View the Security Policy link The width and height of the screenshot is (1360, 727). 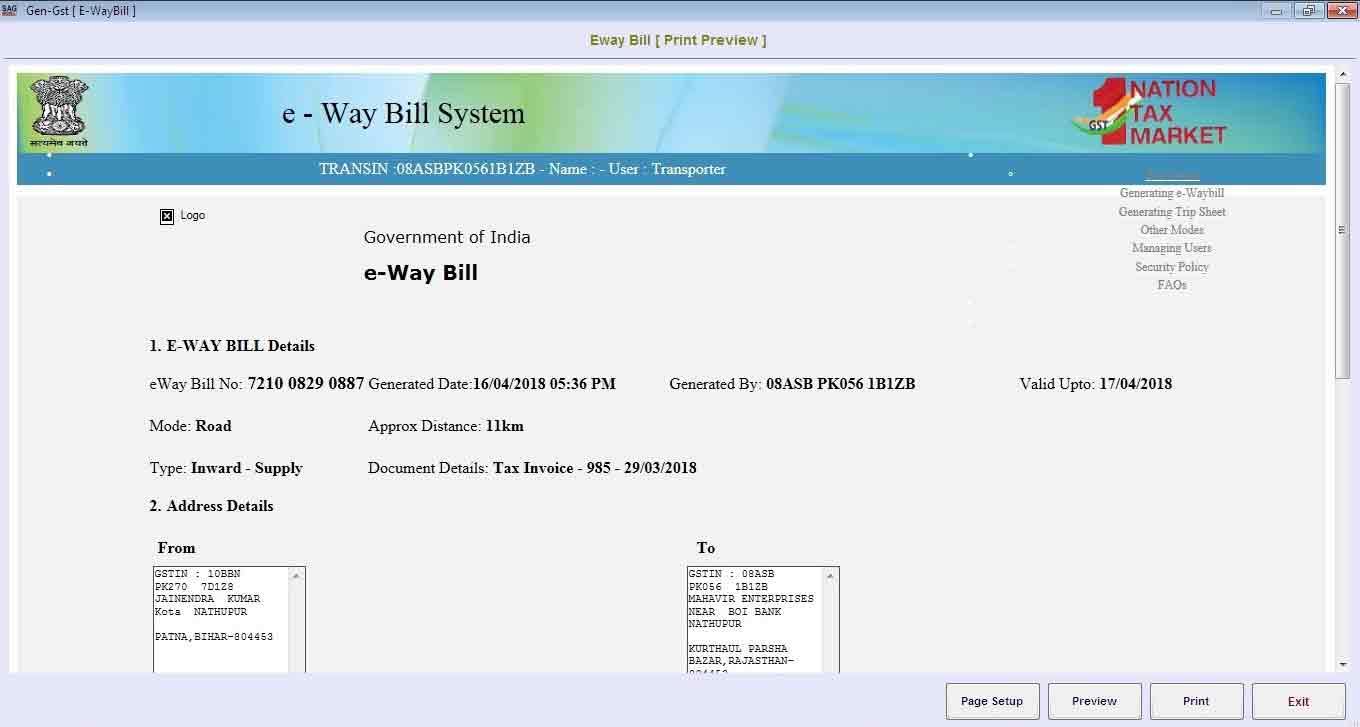pos(1171,267)
